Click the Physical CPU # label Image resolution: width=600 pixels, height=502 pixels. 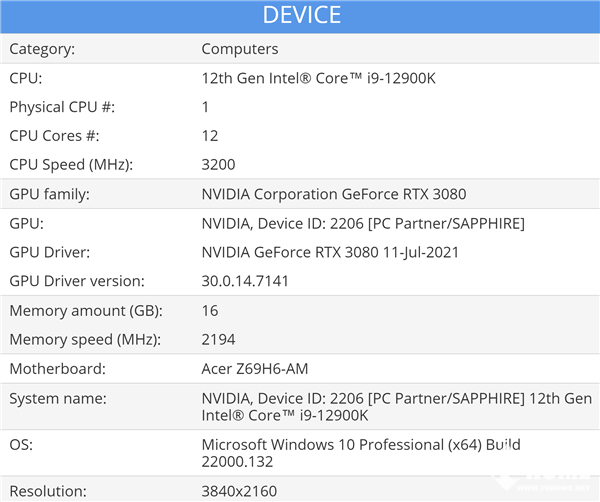[60, 106]
